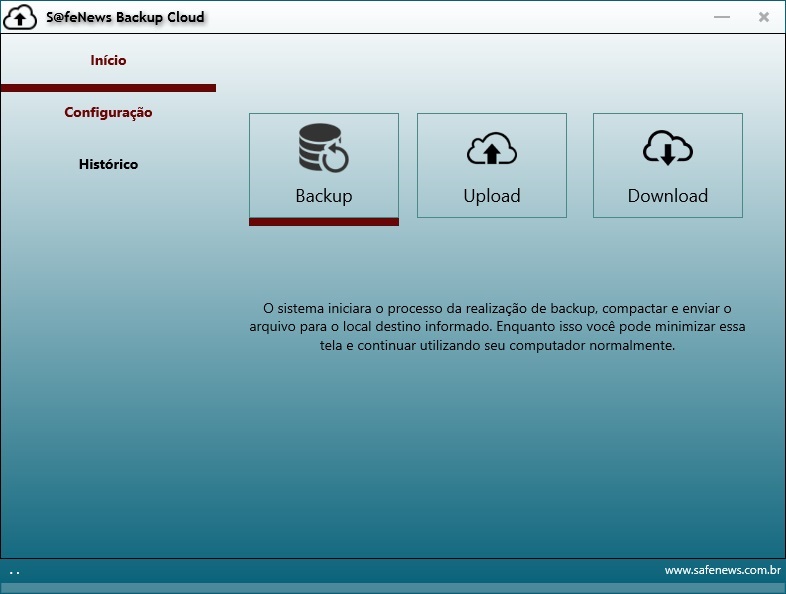The image size is (786, 594).
Task: Close the S@feNews Backup Cloud window
Action: (764, 17)
